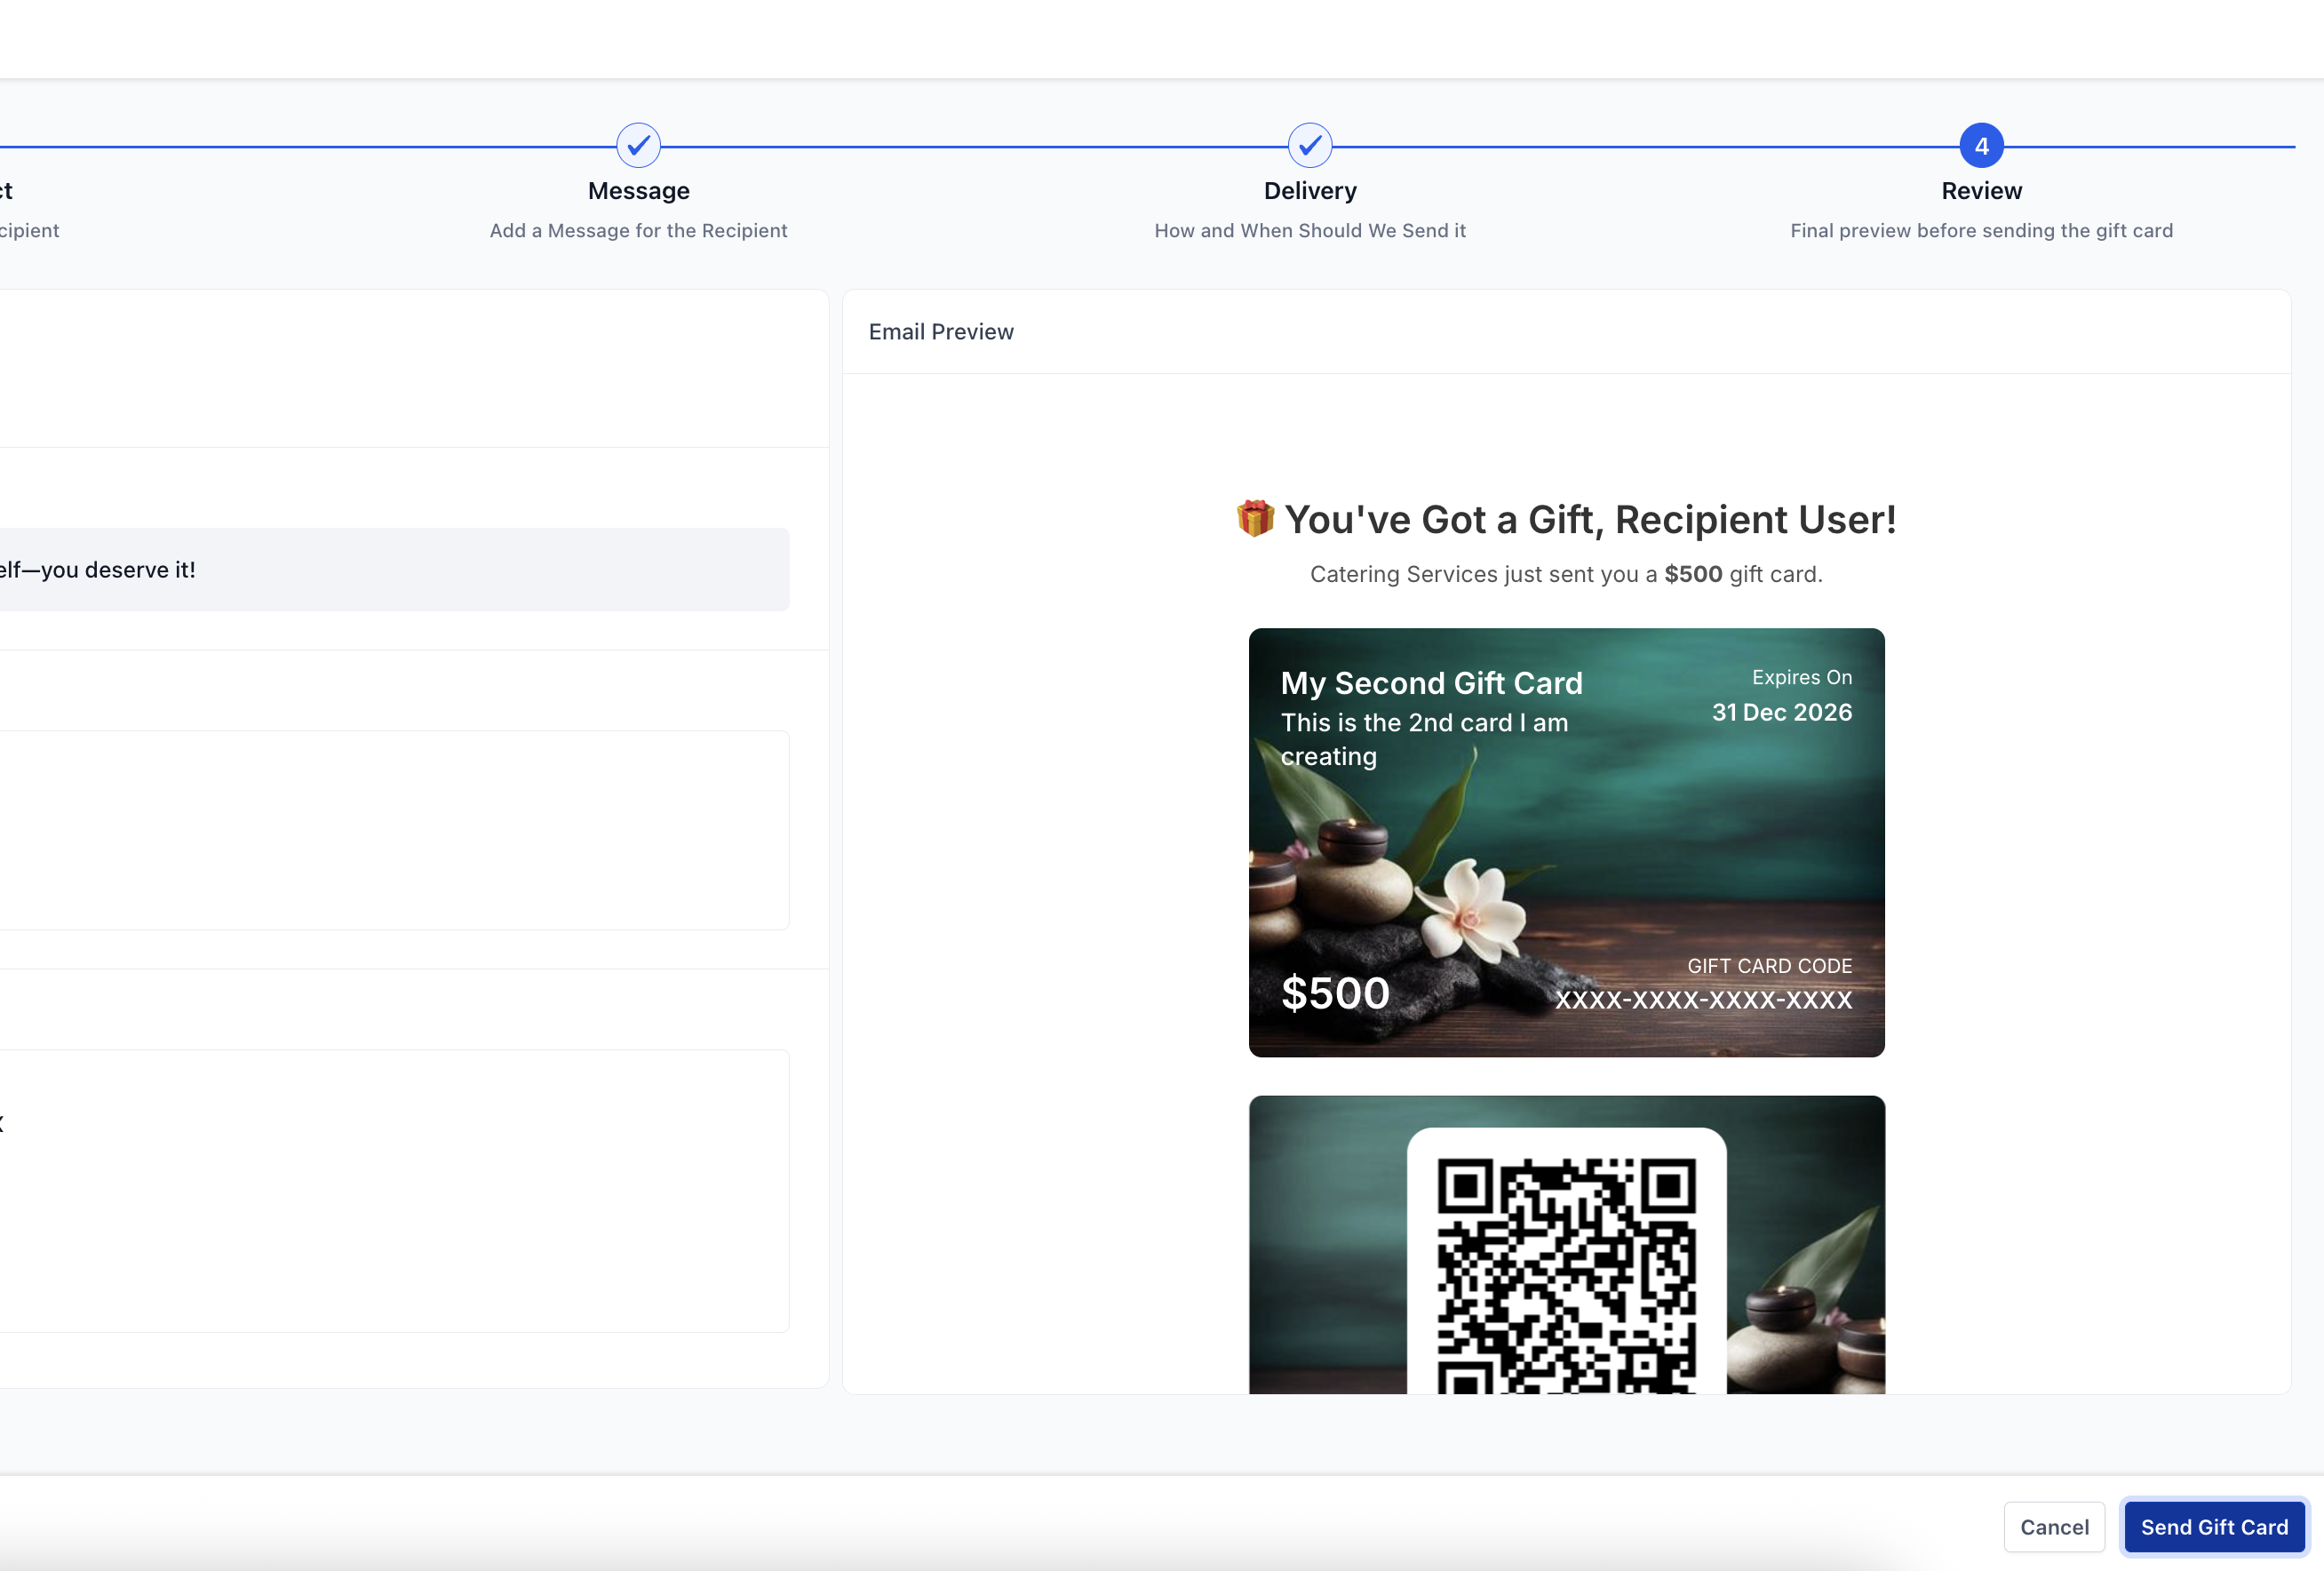Go to the Delivery step label

(1309, 191)
